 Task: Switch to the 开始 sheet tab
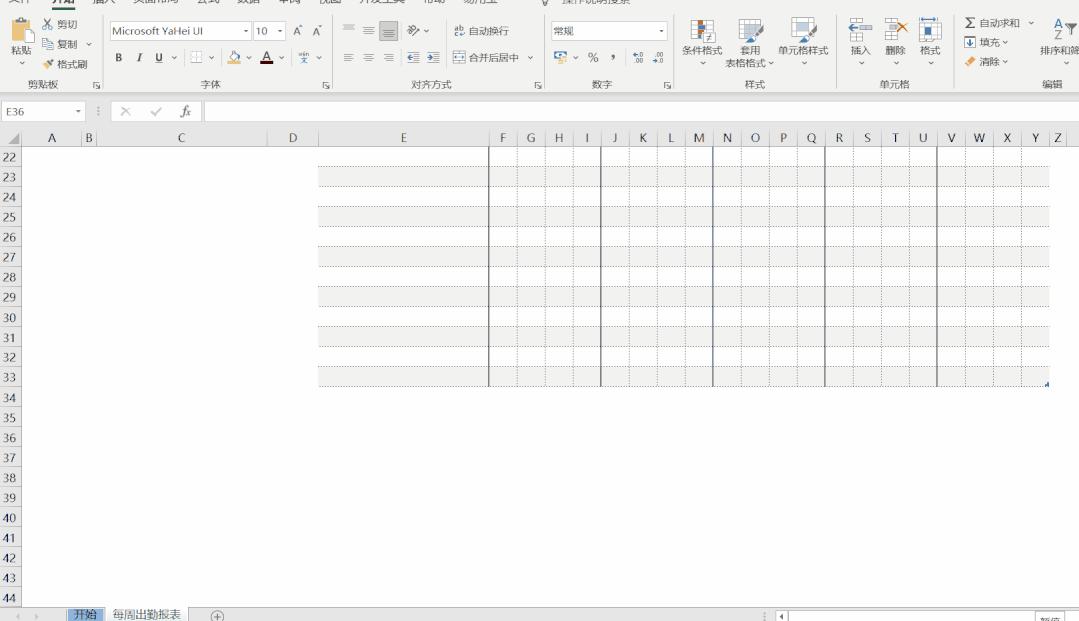(x=85, y=614)
